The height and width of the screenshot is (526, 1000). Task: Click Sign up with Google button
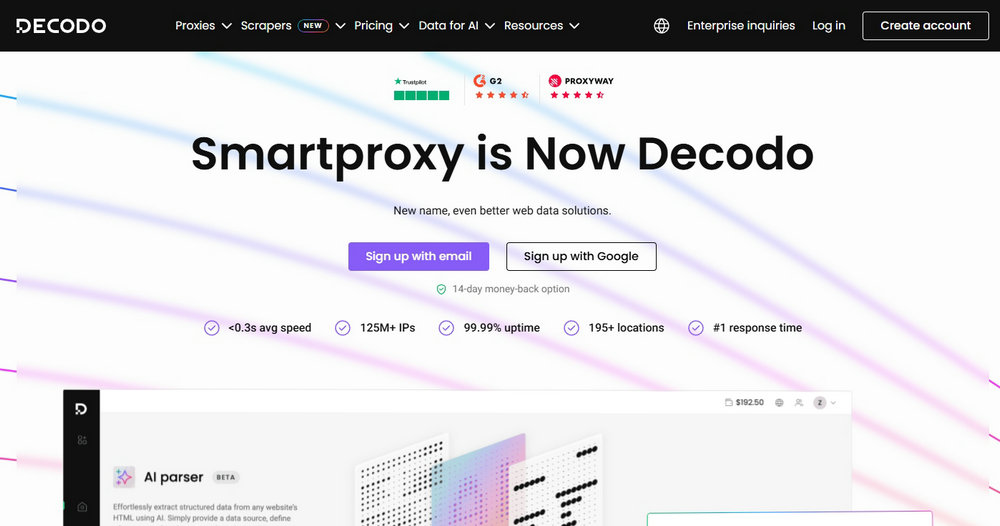point(581,256)
